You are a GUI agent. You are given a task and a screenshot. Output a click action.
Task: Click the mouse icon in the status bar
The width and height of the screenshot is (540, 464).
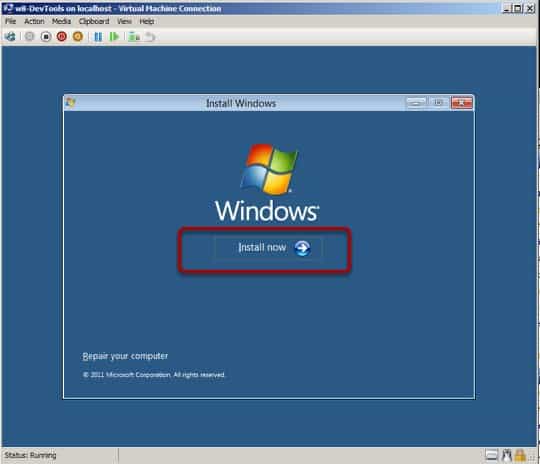507,455
